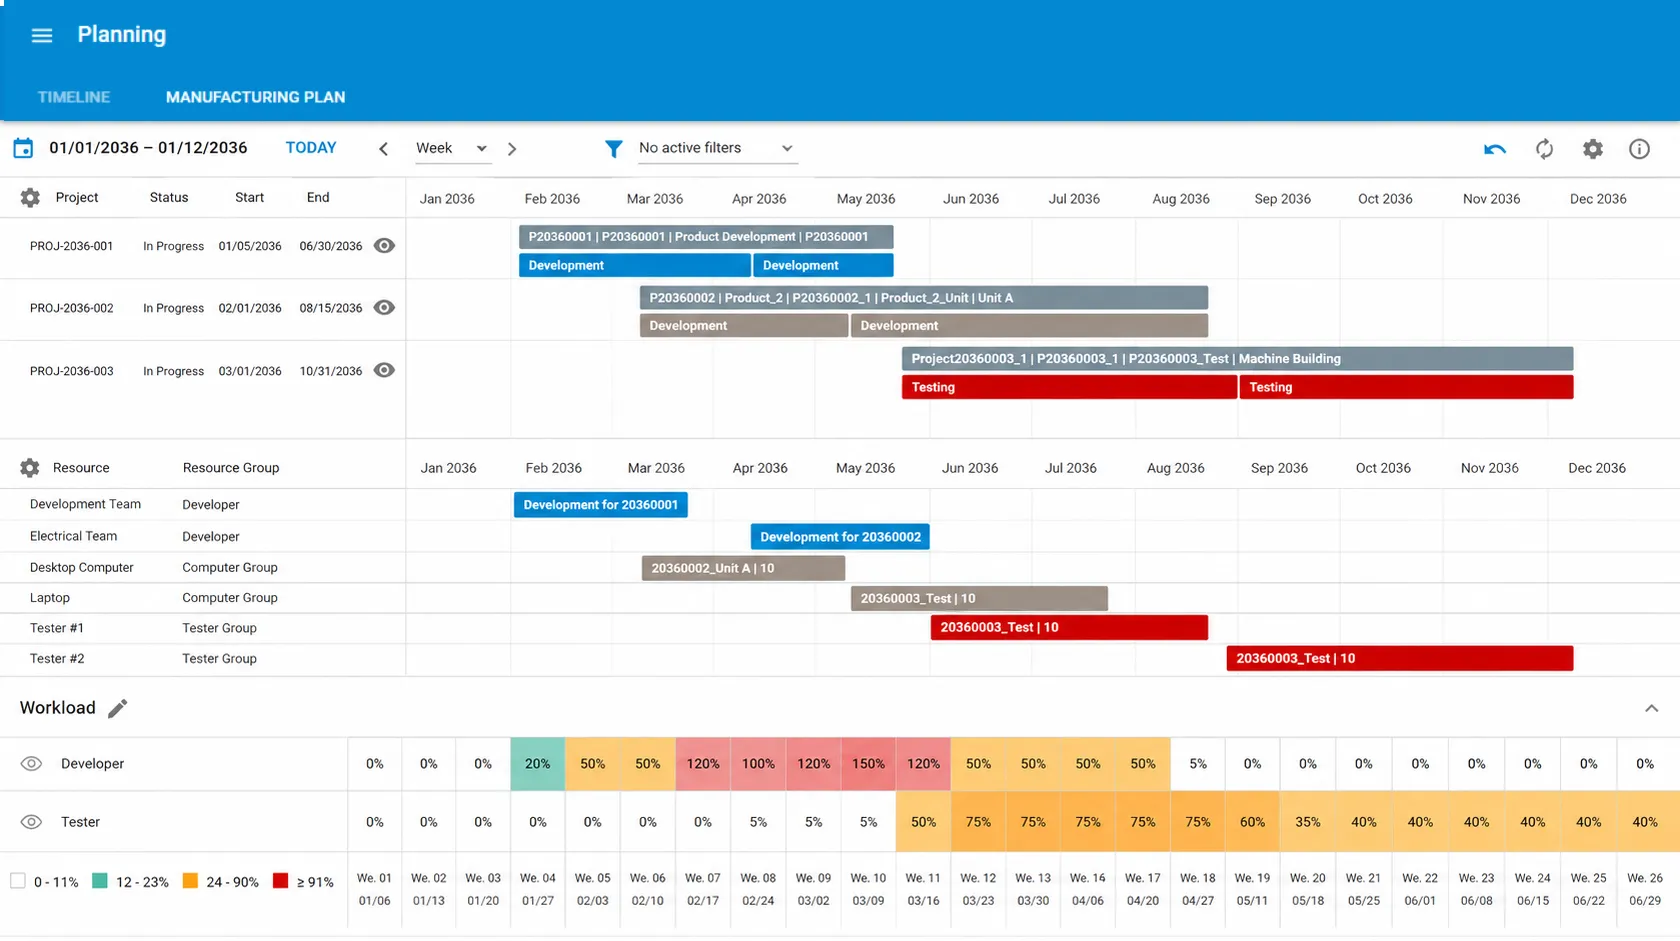Screen dimensions: 1680x941
Task: Switch to the TIMELINE tab
Action: 74,97
